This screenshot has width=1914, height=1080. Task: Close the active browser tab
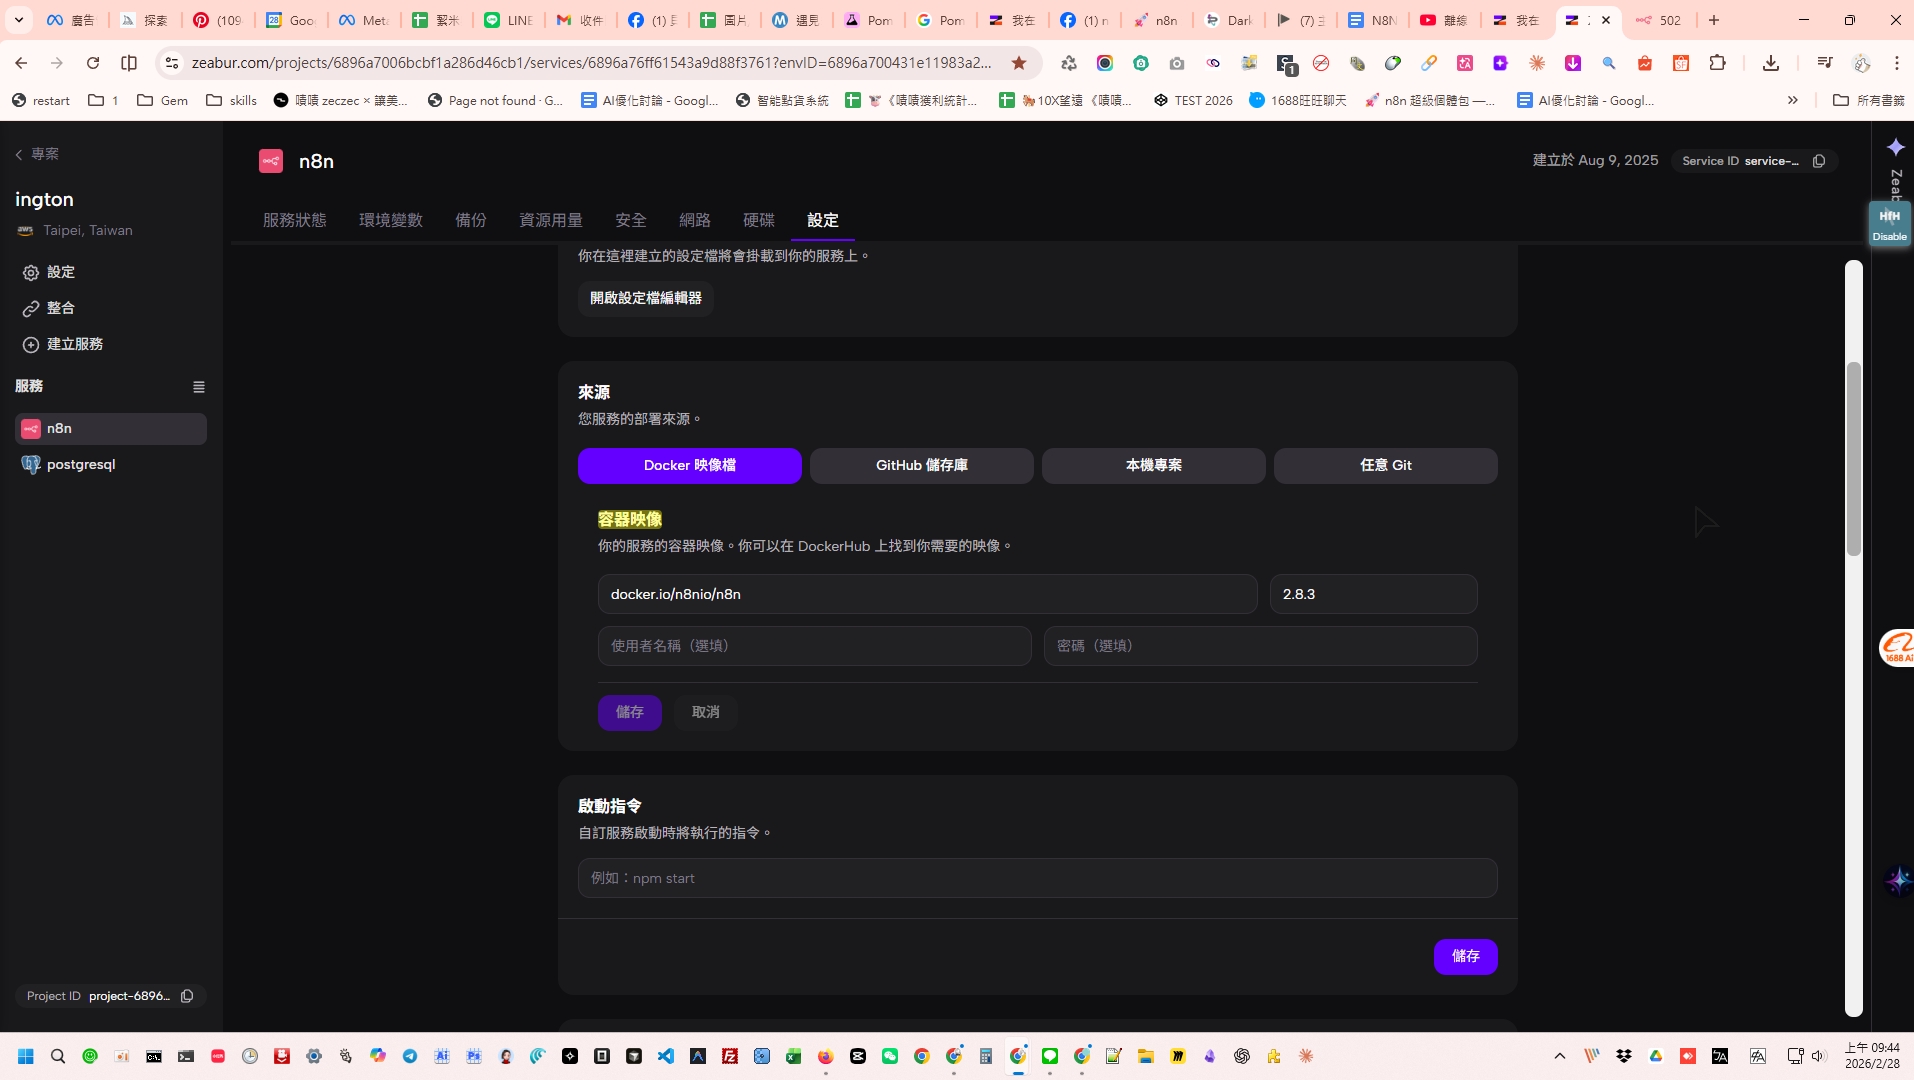coord(1606,20)
